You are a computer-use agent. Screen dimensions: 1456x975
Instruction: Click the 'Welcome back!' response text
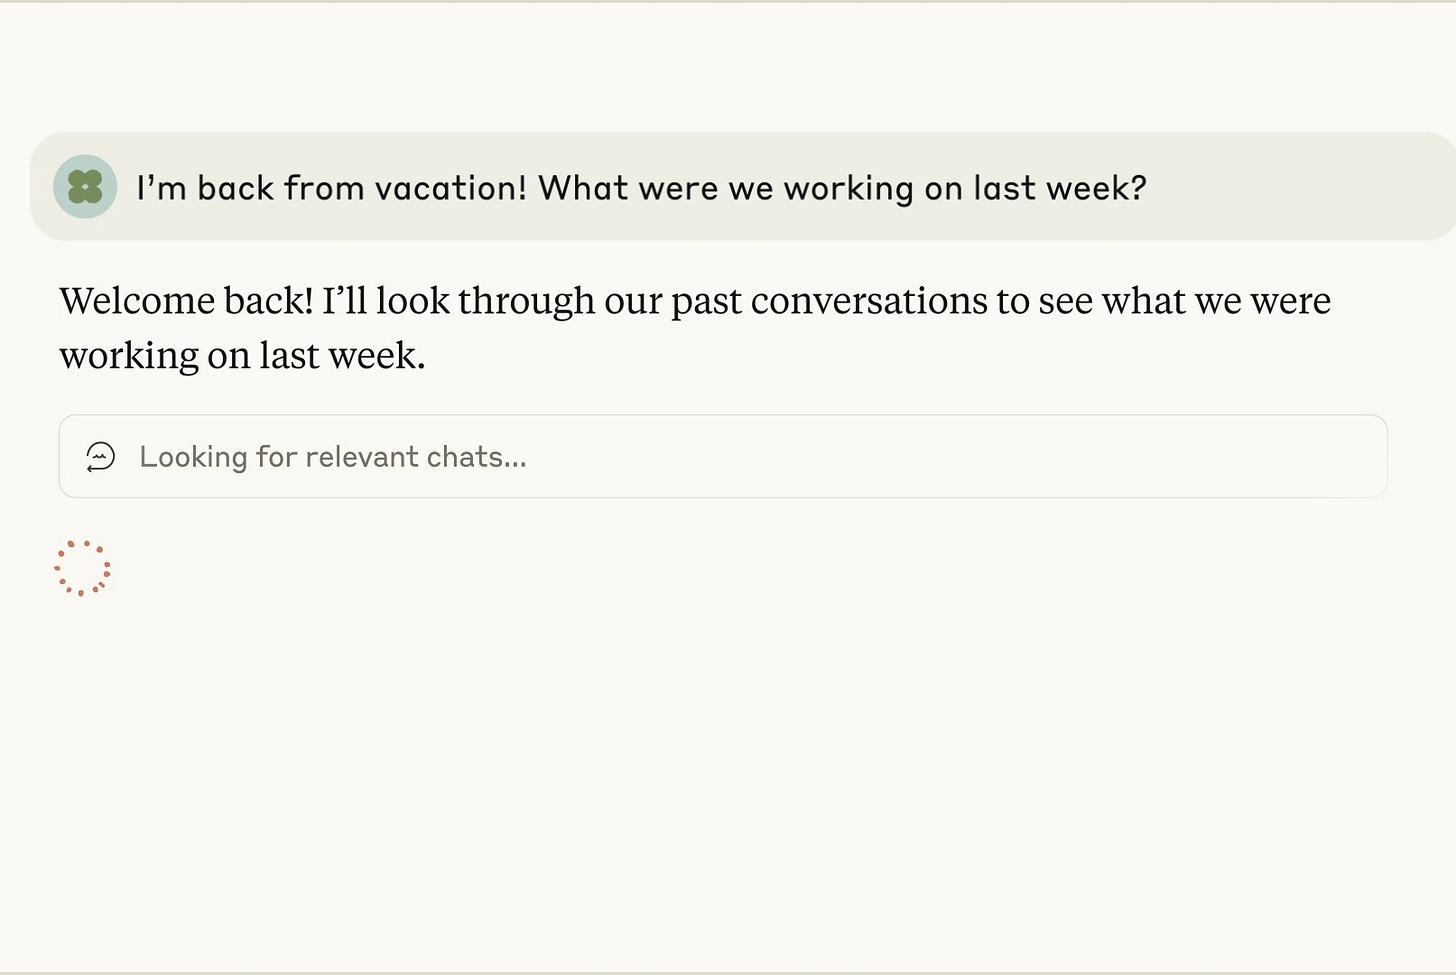point(694,327)
